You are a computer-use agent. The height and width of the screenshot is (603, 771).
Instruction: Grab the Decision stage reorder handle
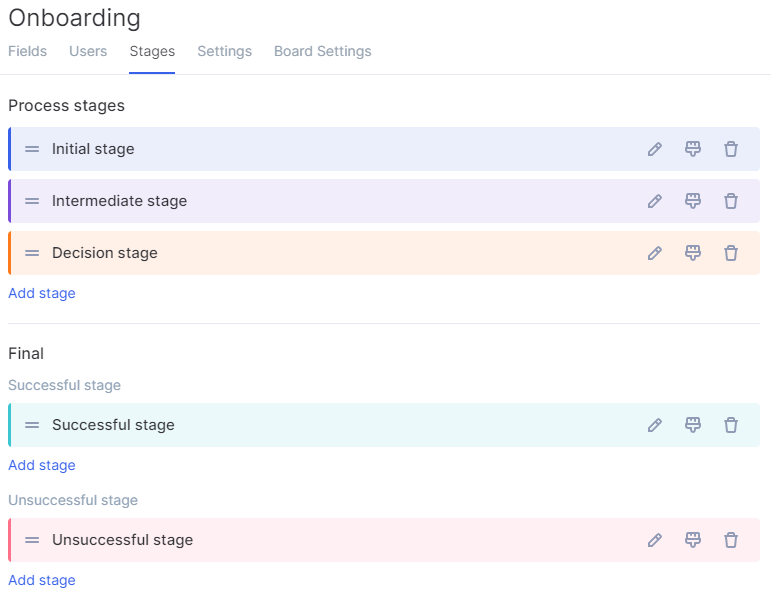pos(32,253)
